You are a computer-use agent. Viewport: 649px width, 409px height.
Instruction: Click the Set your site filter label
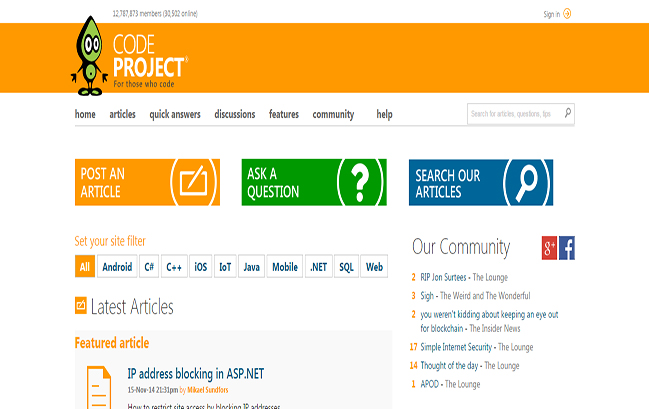coord(110,241)
